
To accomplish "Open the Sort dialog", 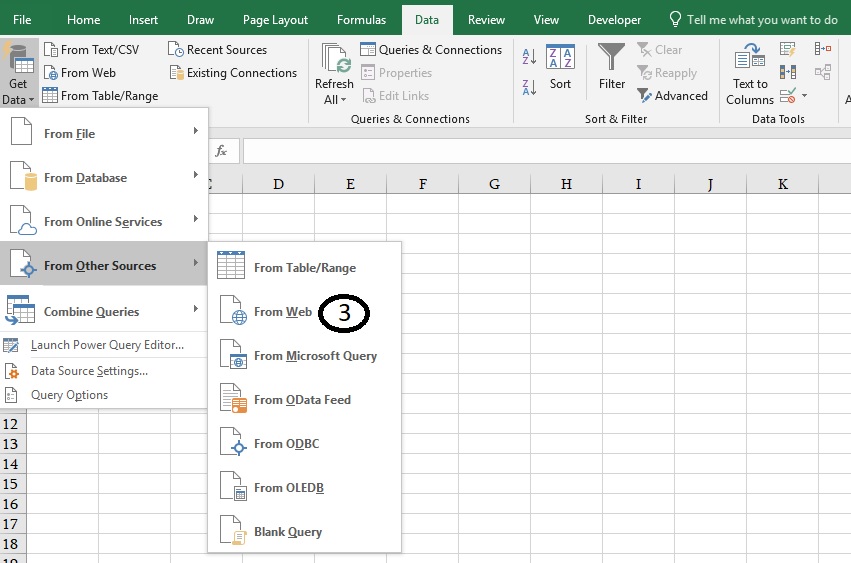I will 560,67.
